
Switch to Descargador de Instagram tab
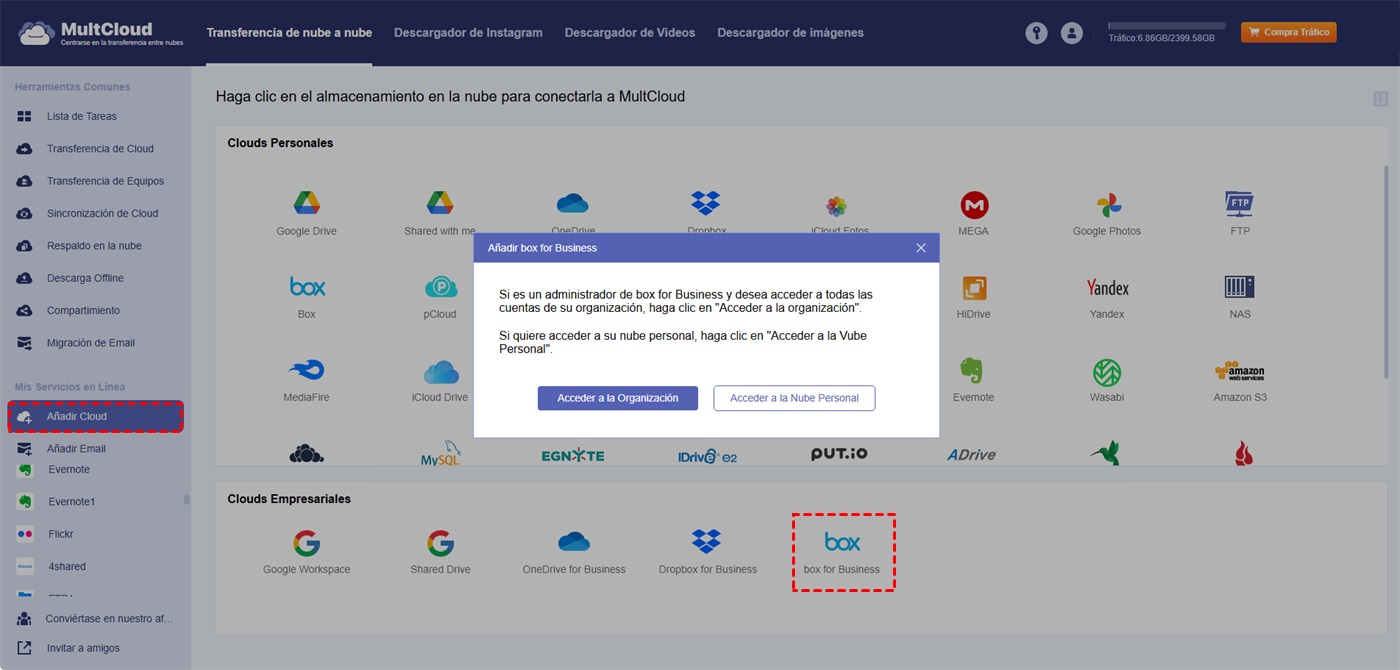click(468, 33)
